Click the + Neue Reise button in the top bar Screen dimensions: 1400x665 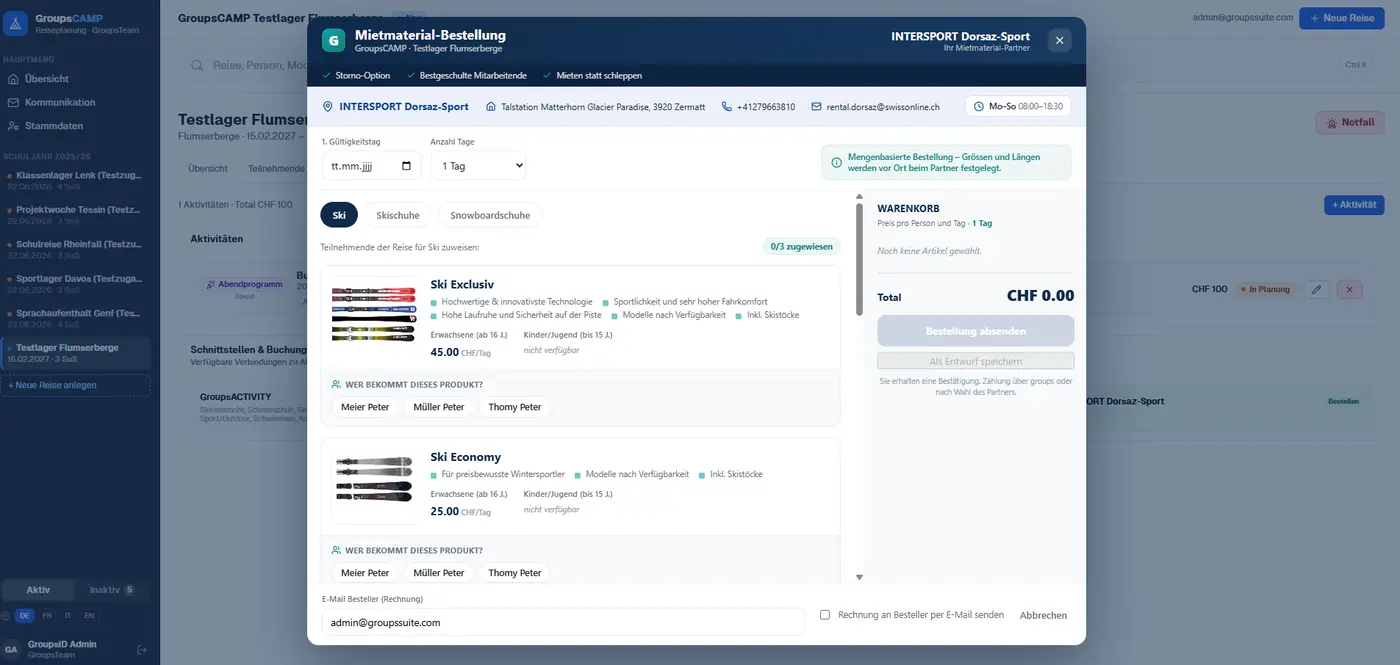point(1342,18)
